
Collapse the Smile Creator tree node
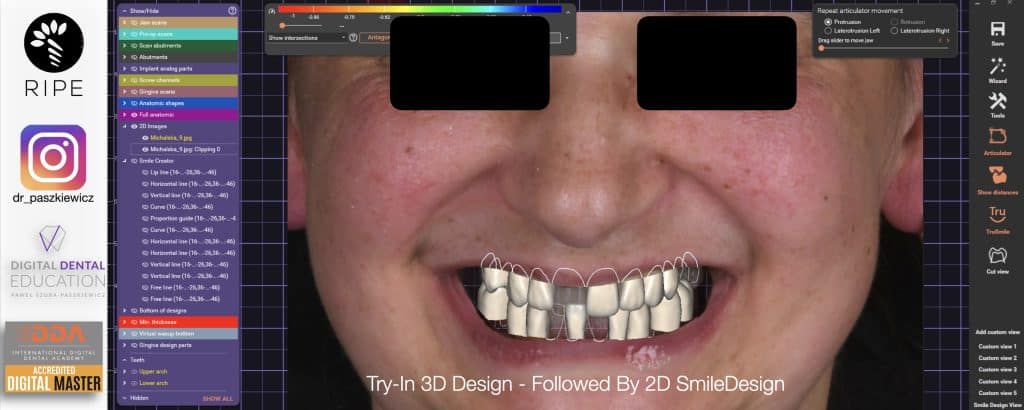[124, 160]
